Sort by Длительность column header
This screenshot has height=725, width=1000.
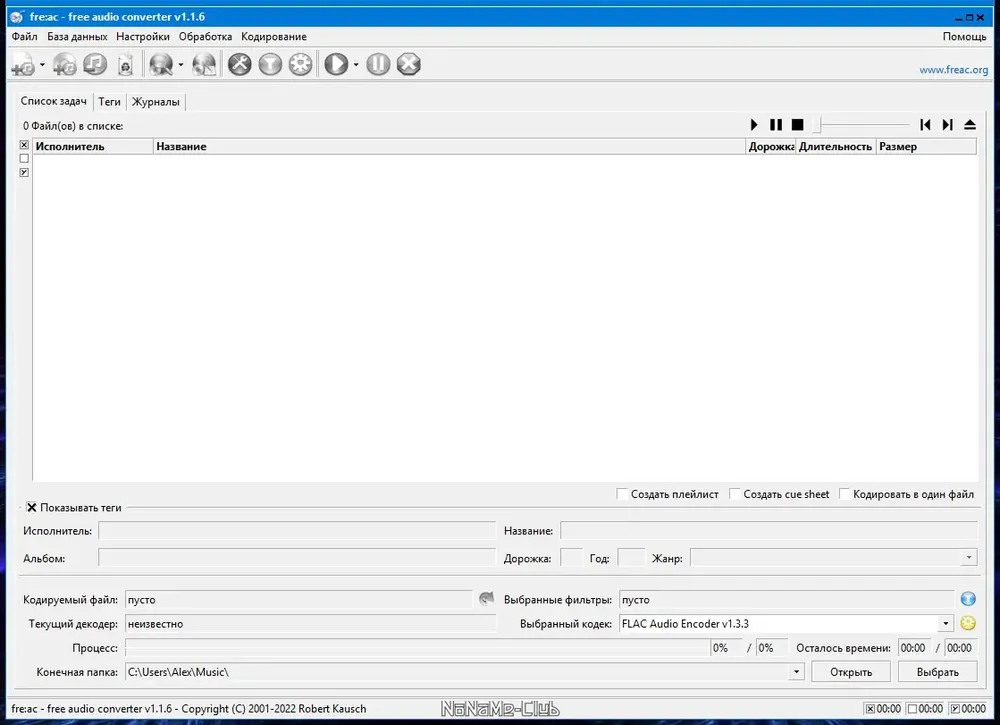(836, 147)
